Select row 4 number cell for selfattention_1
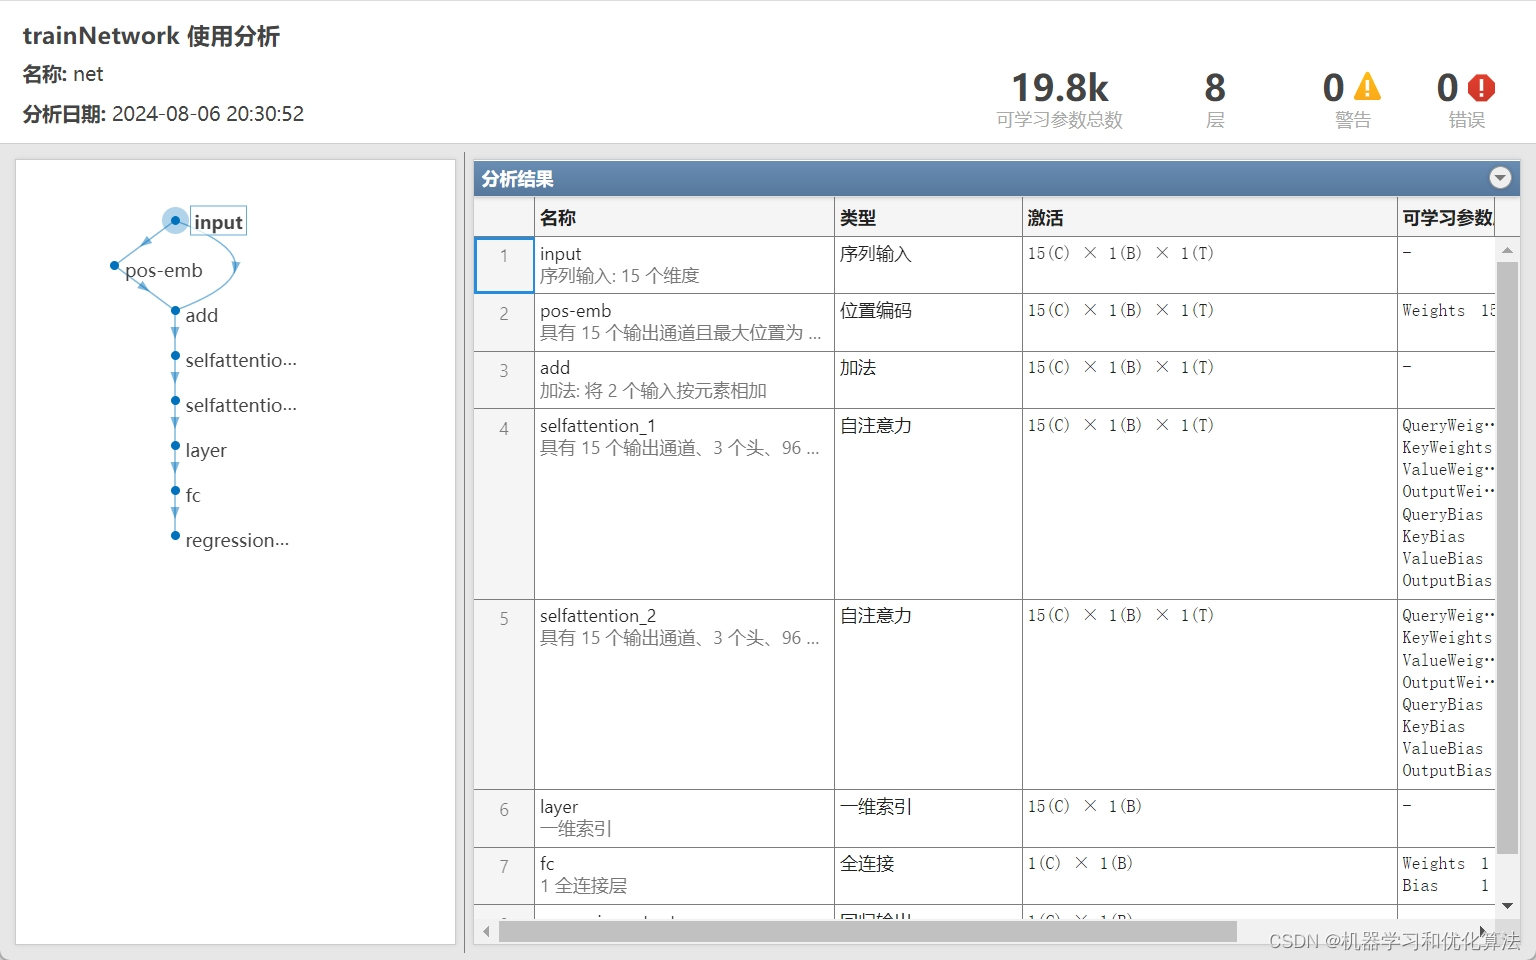The width and height of the screenshot is (1536, 960). click(x=504, y=504)
